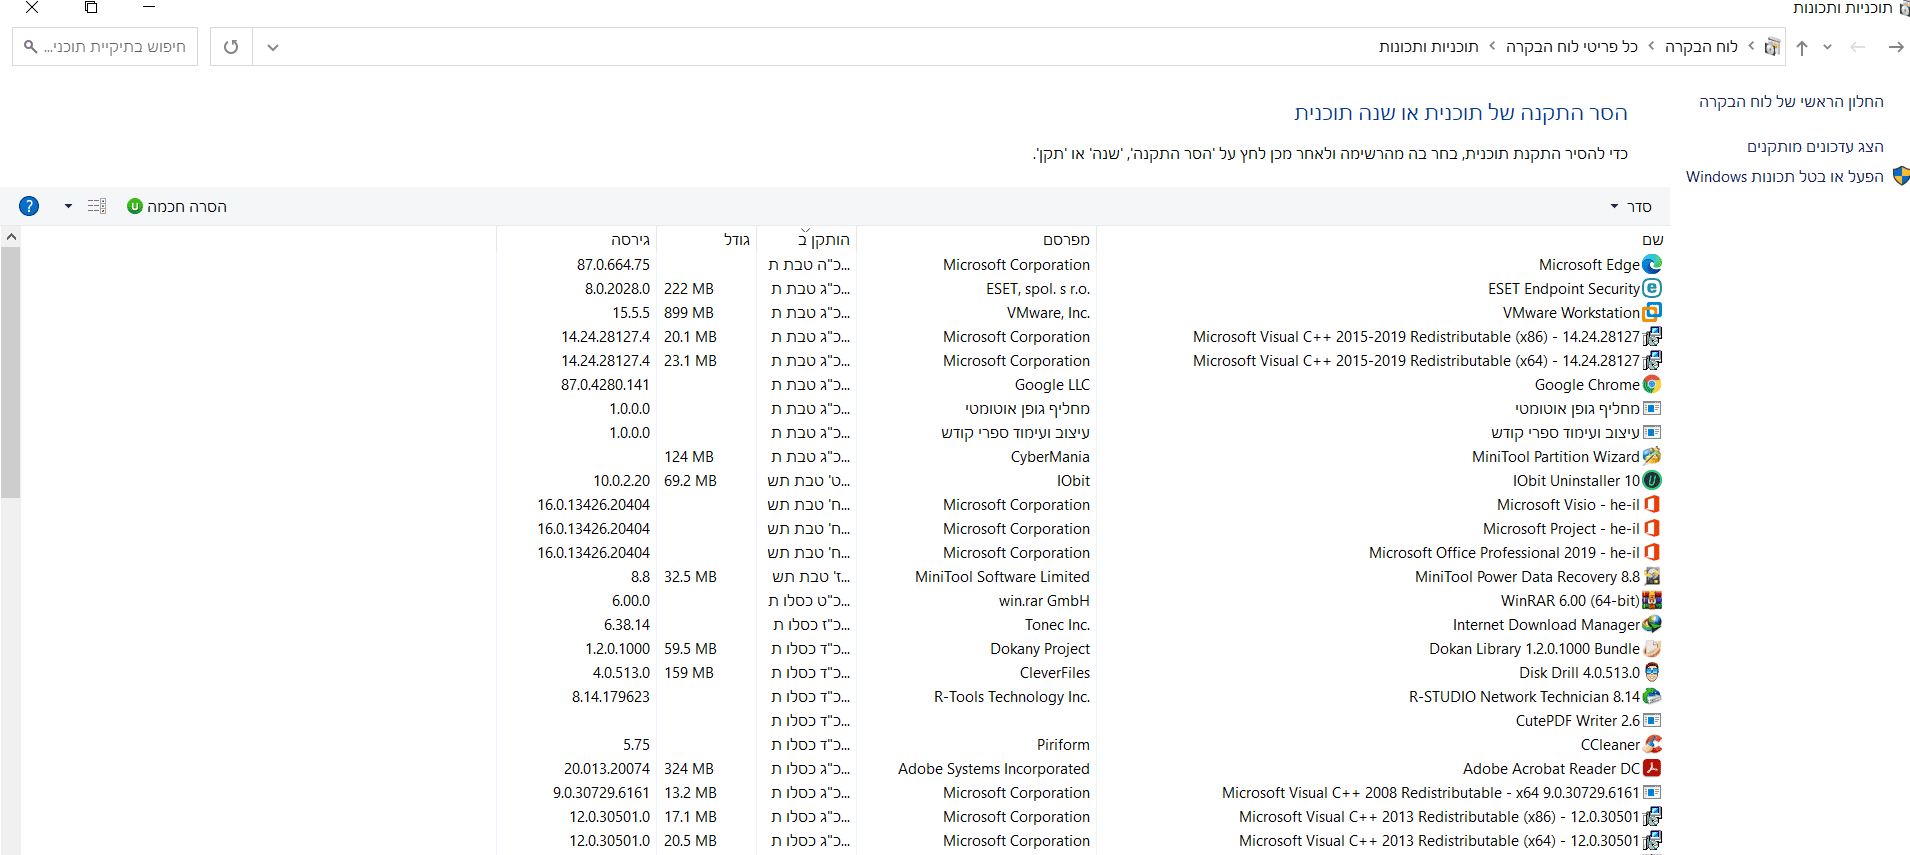Image resolution: width=1910 pixels, height=855 pixels.
Task: Select the Google Chrome icon in list
Action: coord(1652,384)
